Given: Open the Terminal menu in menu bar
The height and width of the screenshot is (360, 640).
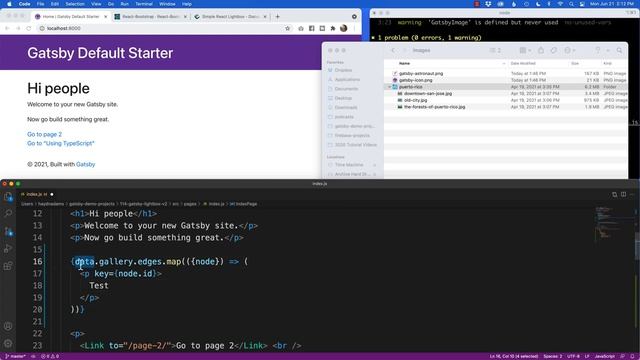Looking at the screenshot, I should (x=144, y=4).
